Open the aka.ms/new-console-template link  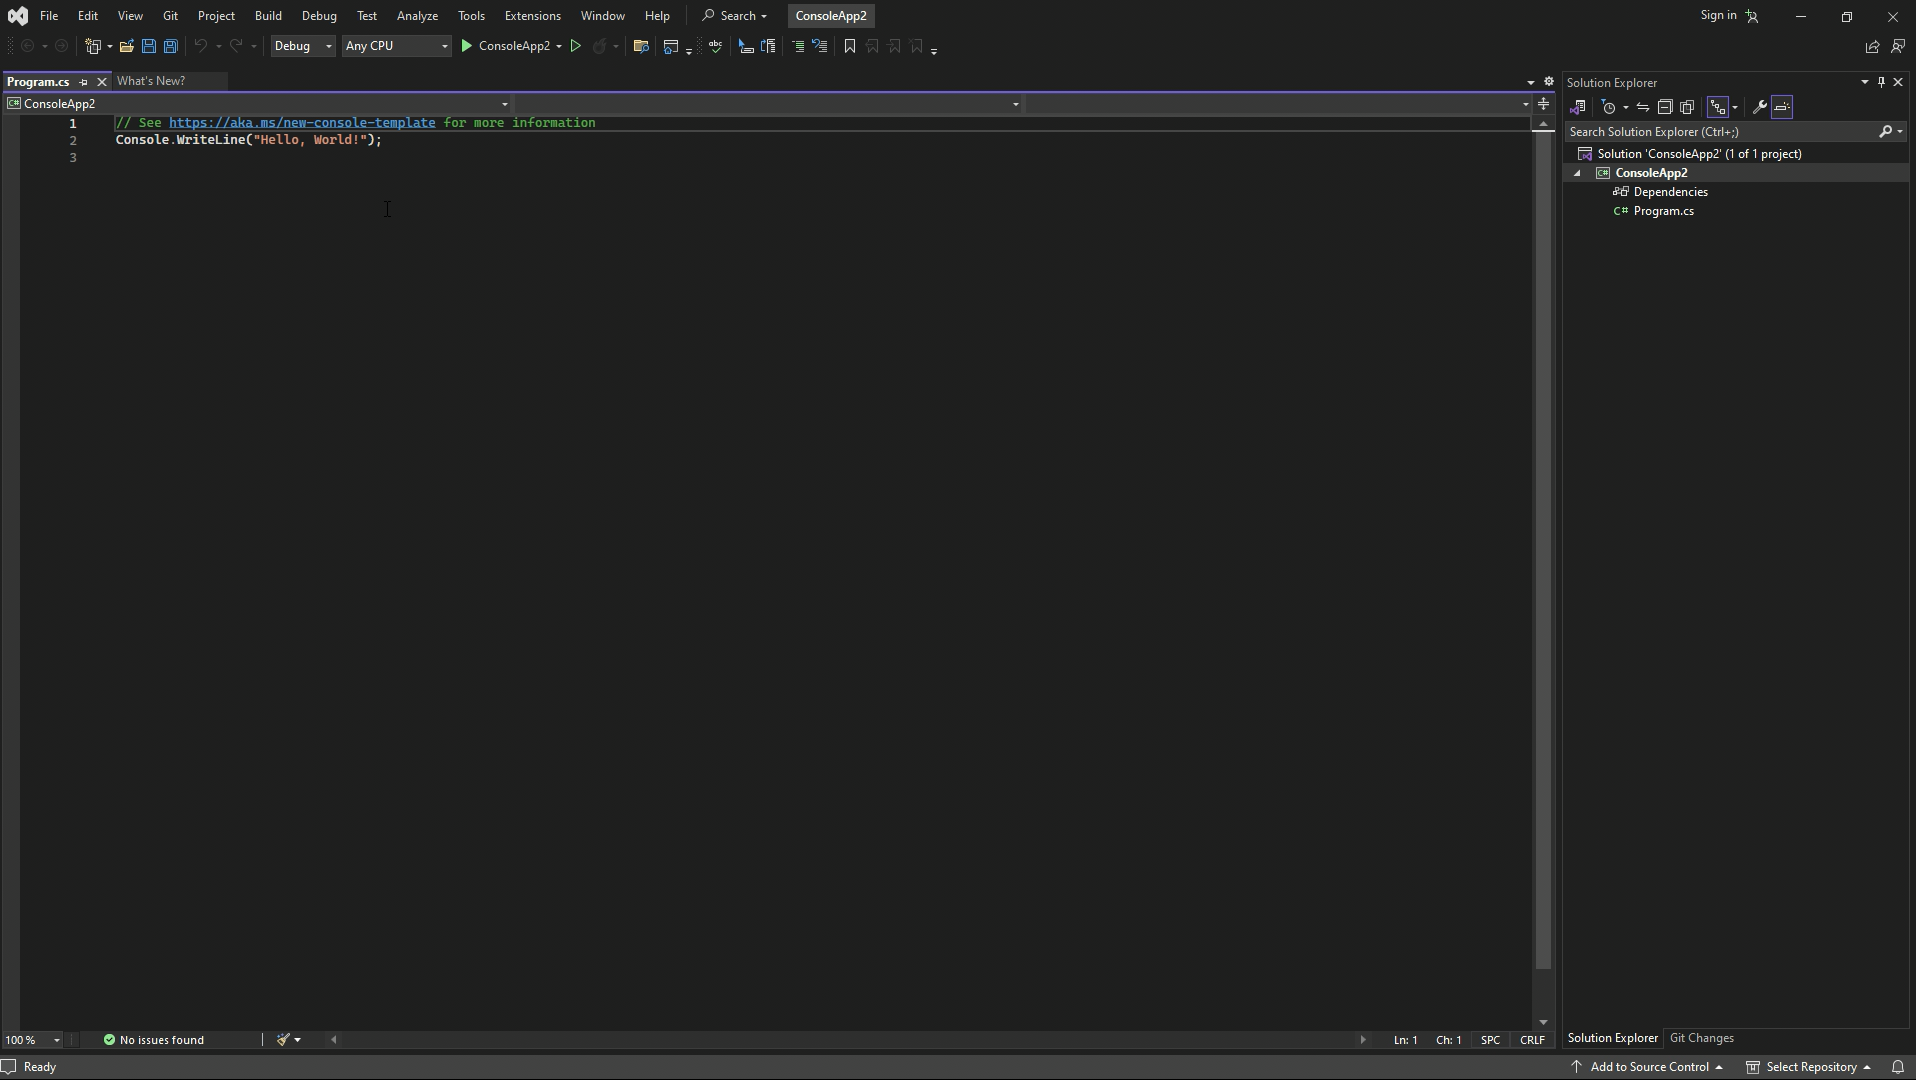(x=302, y=123)
